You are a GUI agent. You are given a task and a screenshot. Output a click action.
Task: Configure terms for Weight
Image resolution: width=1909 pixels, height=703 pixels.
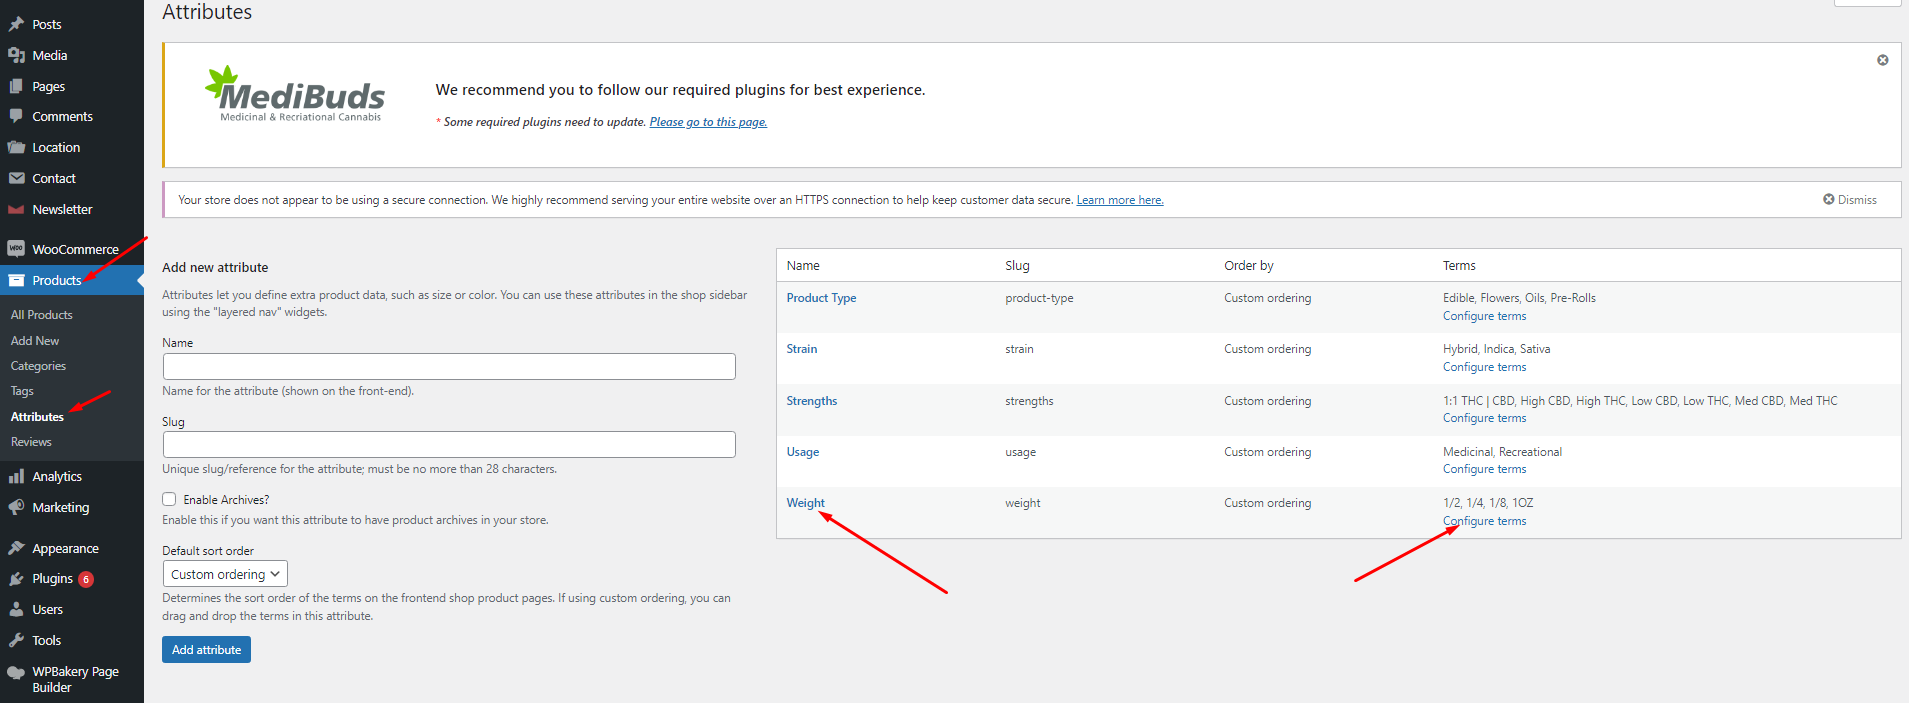(1484, 521)
